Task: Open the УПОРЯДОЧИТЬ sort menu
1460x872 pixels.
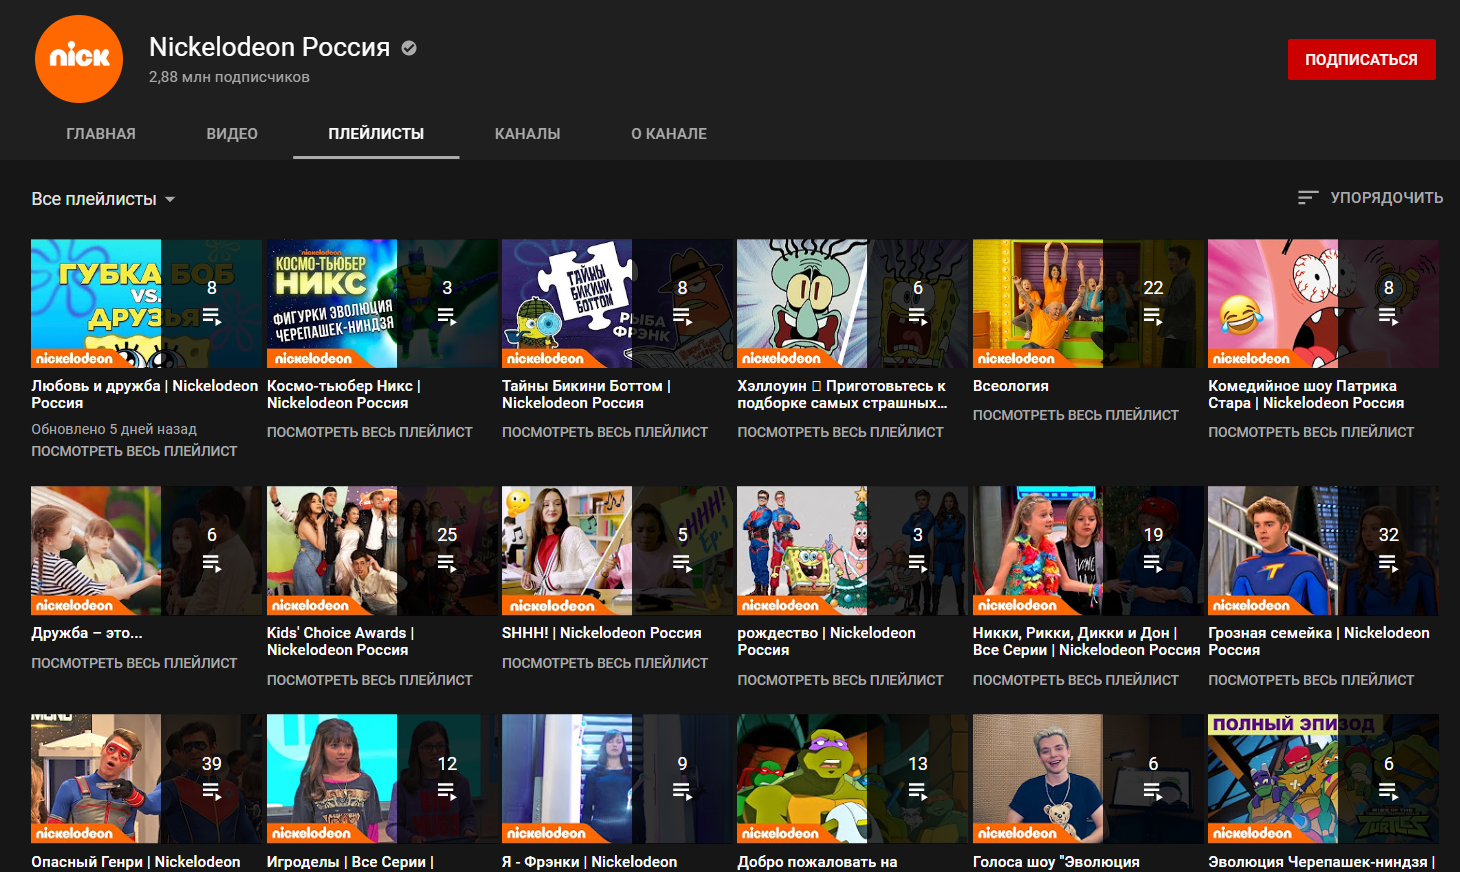Action: 1385,198
